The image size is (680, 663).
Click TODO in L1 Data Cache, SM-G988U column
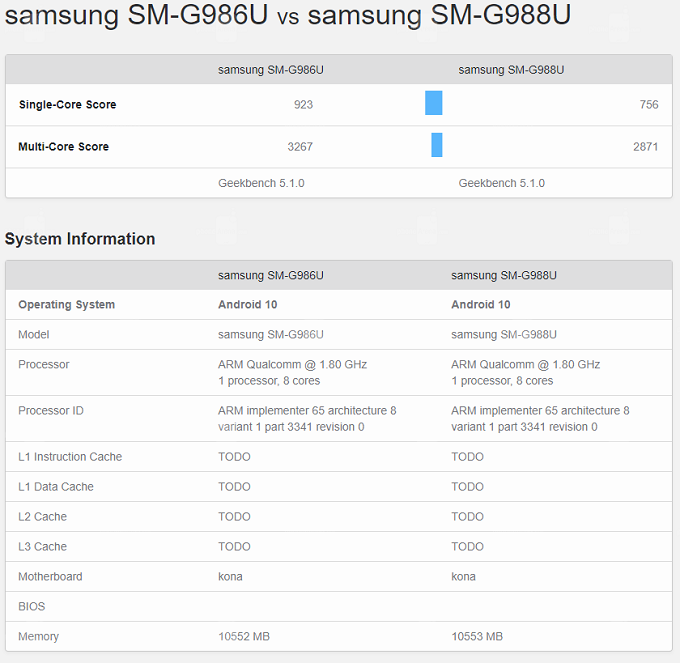(467, 487)
